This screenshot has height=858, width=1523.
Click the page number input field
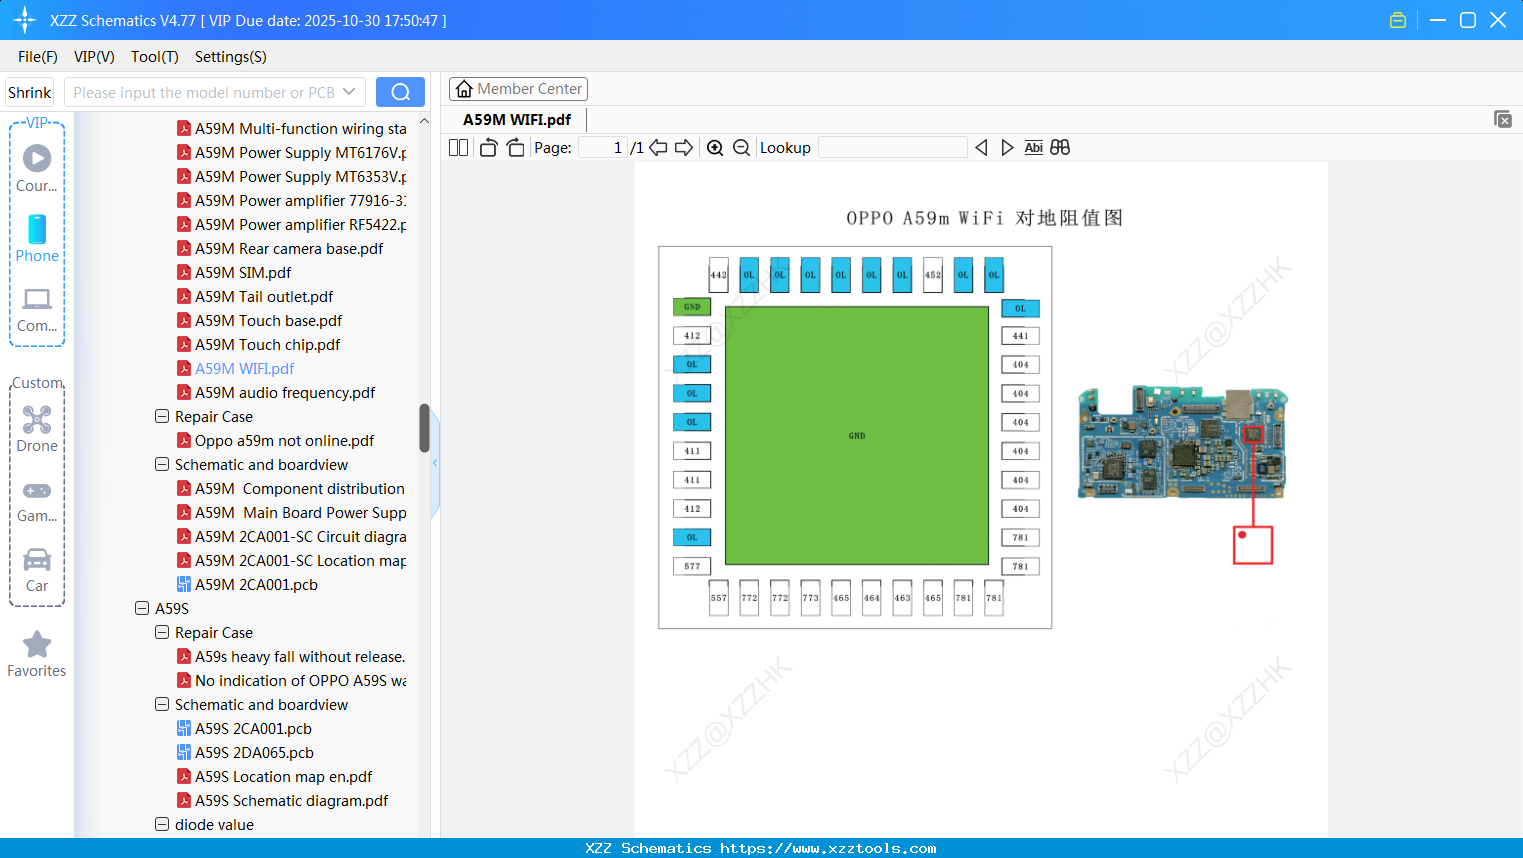tap(601, 147)
